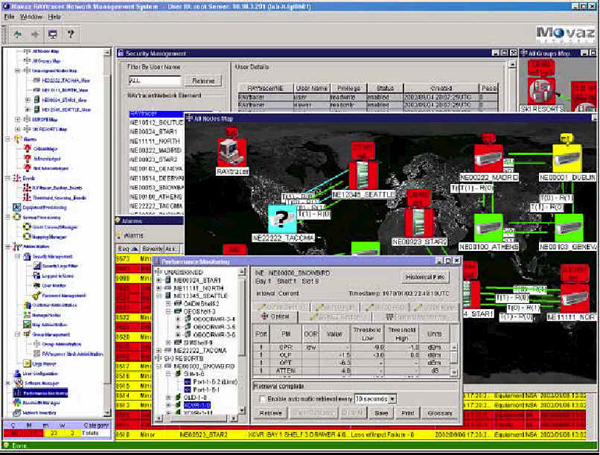Select the RAYtracer workstation node on map
This screenshot has height=455, width=600.
coord(232,153)
